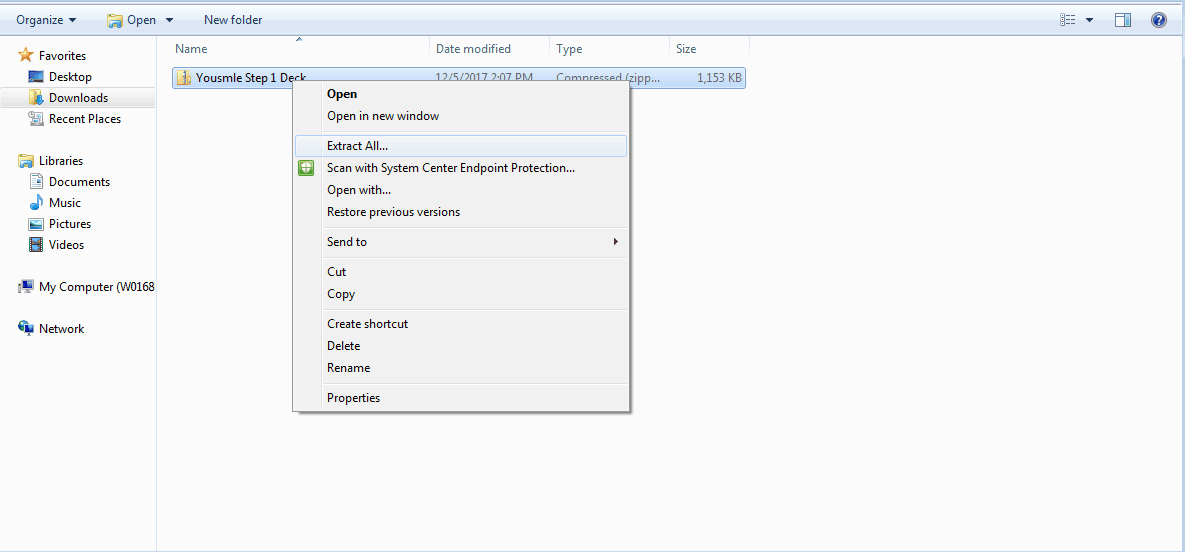
Task: Select the Desktop icon in Favorites
Action: pyautogui.click(x=36, y=76)
